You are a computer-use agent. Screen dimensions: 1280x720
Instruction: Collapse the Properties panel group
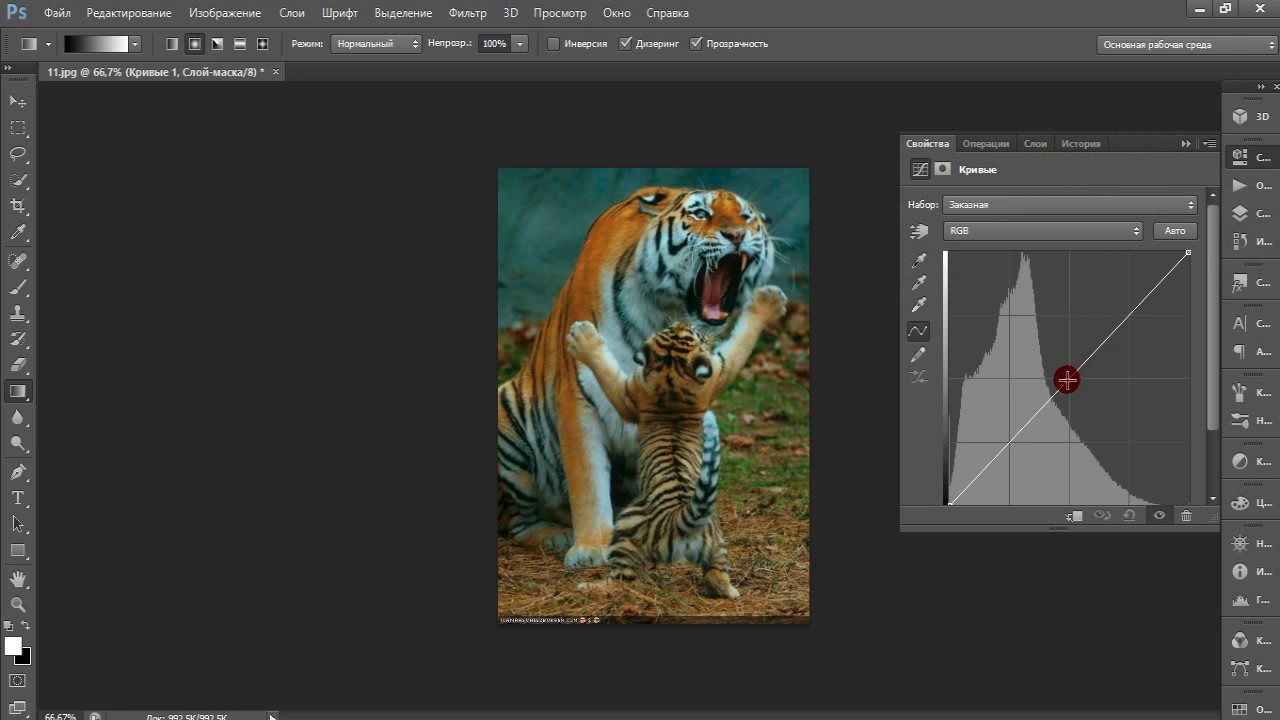pos(1186,144)
